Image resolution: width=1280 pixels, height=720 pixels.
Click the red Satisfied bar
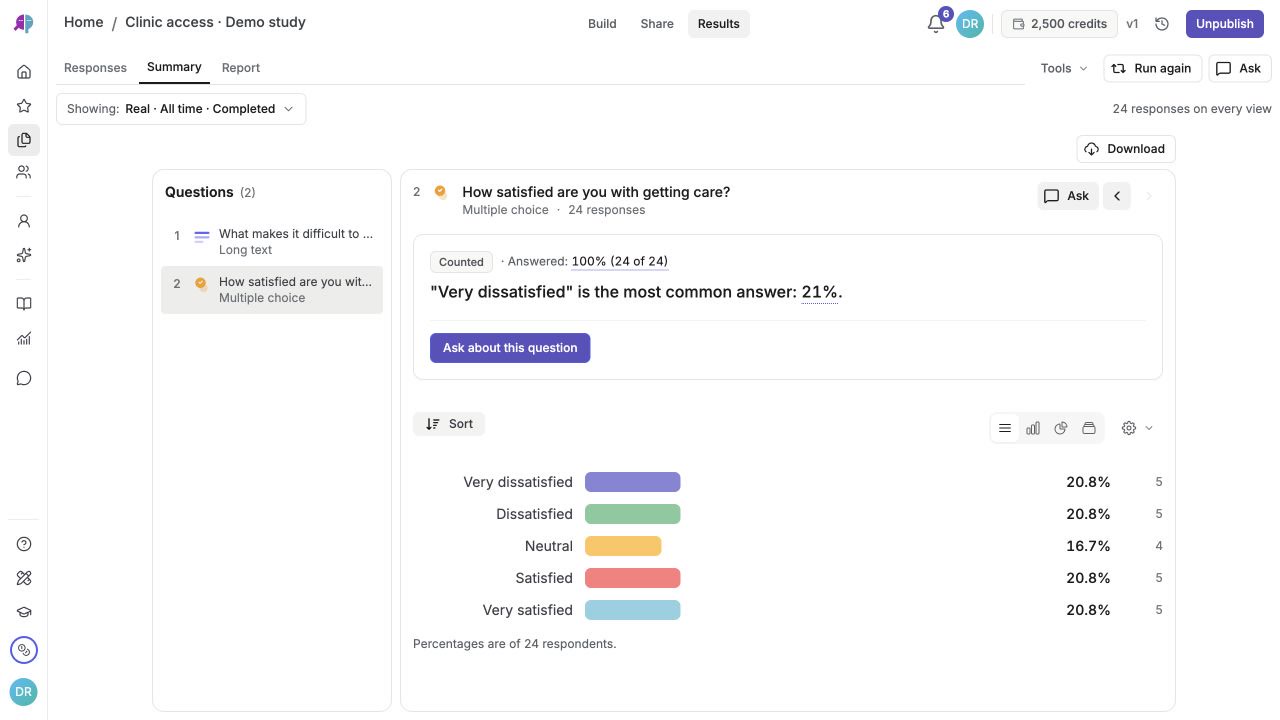coord(633,578)
